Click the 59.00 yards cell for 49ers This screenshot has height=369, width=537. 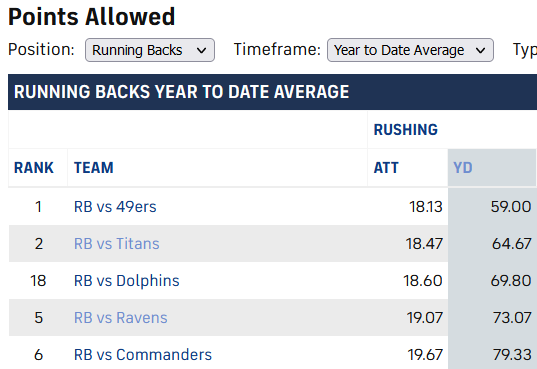511,207
